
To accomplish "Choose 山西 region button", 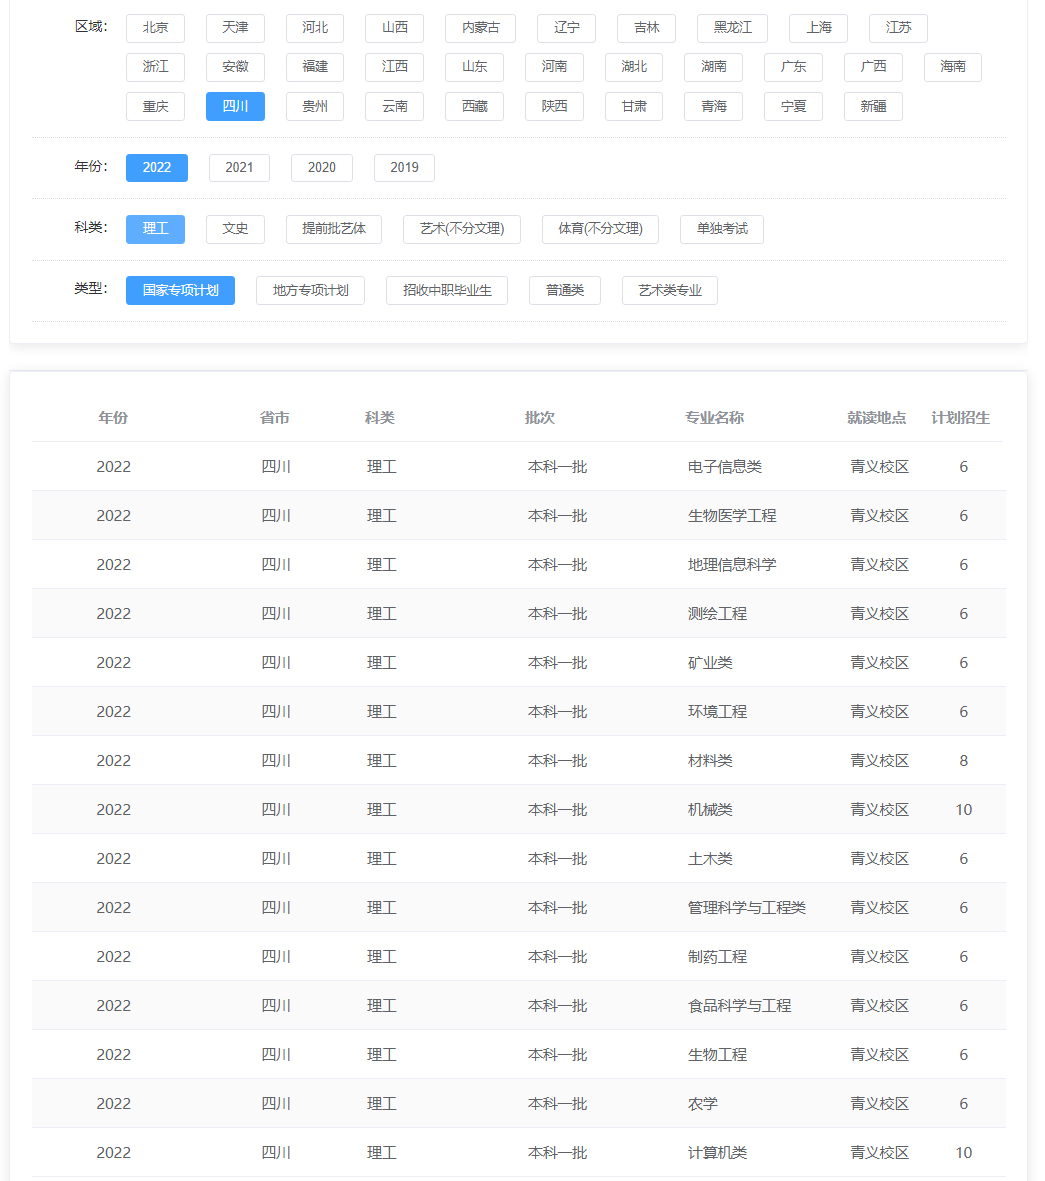I will (x=394, y=28).
